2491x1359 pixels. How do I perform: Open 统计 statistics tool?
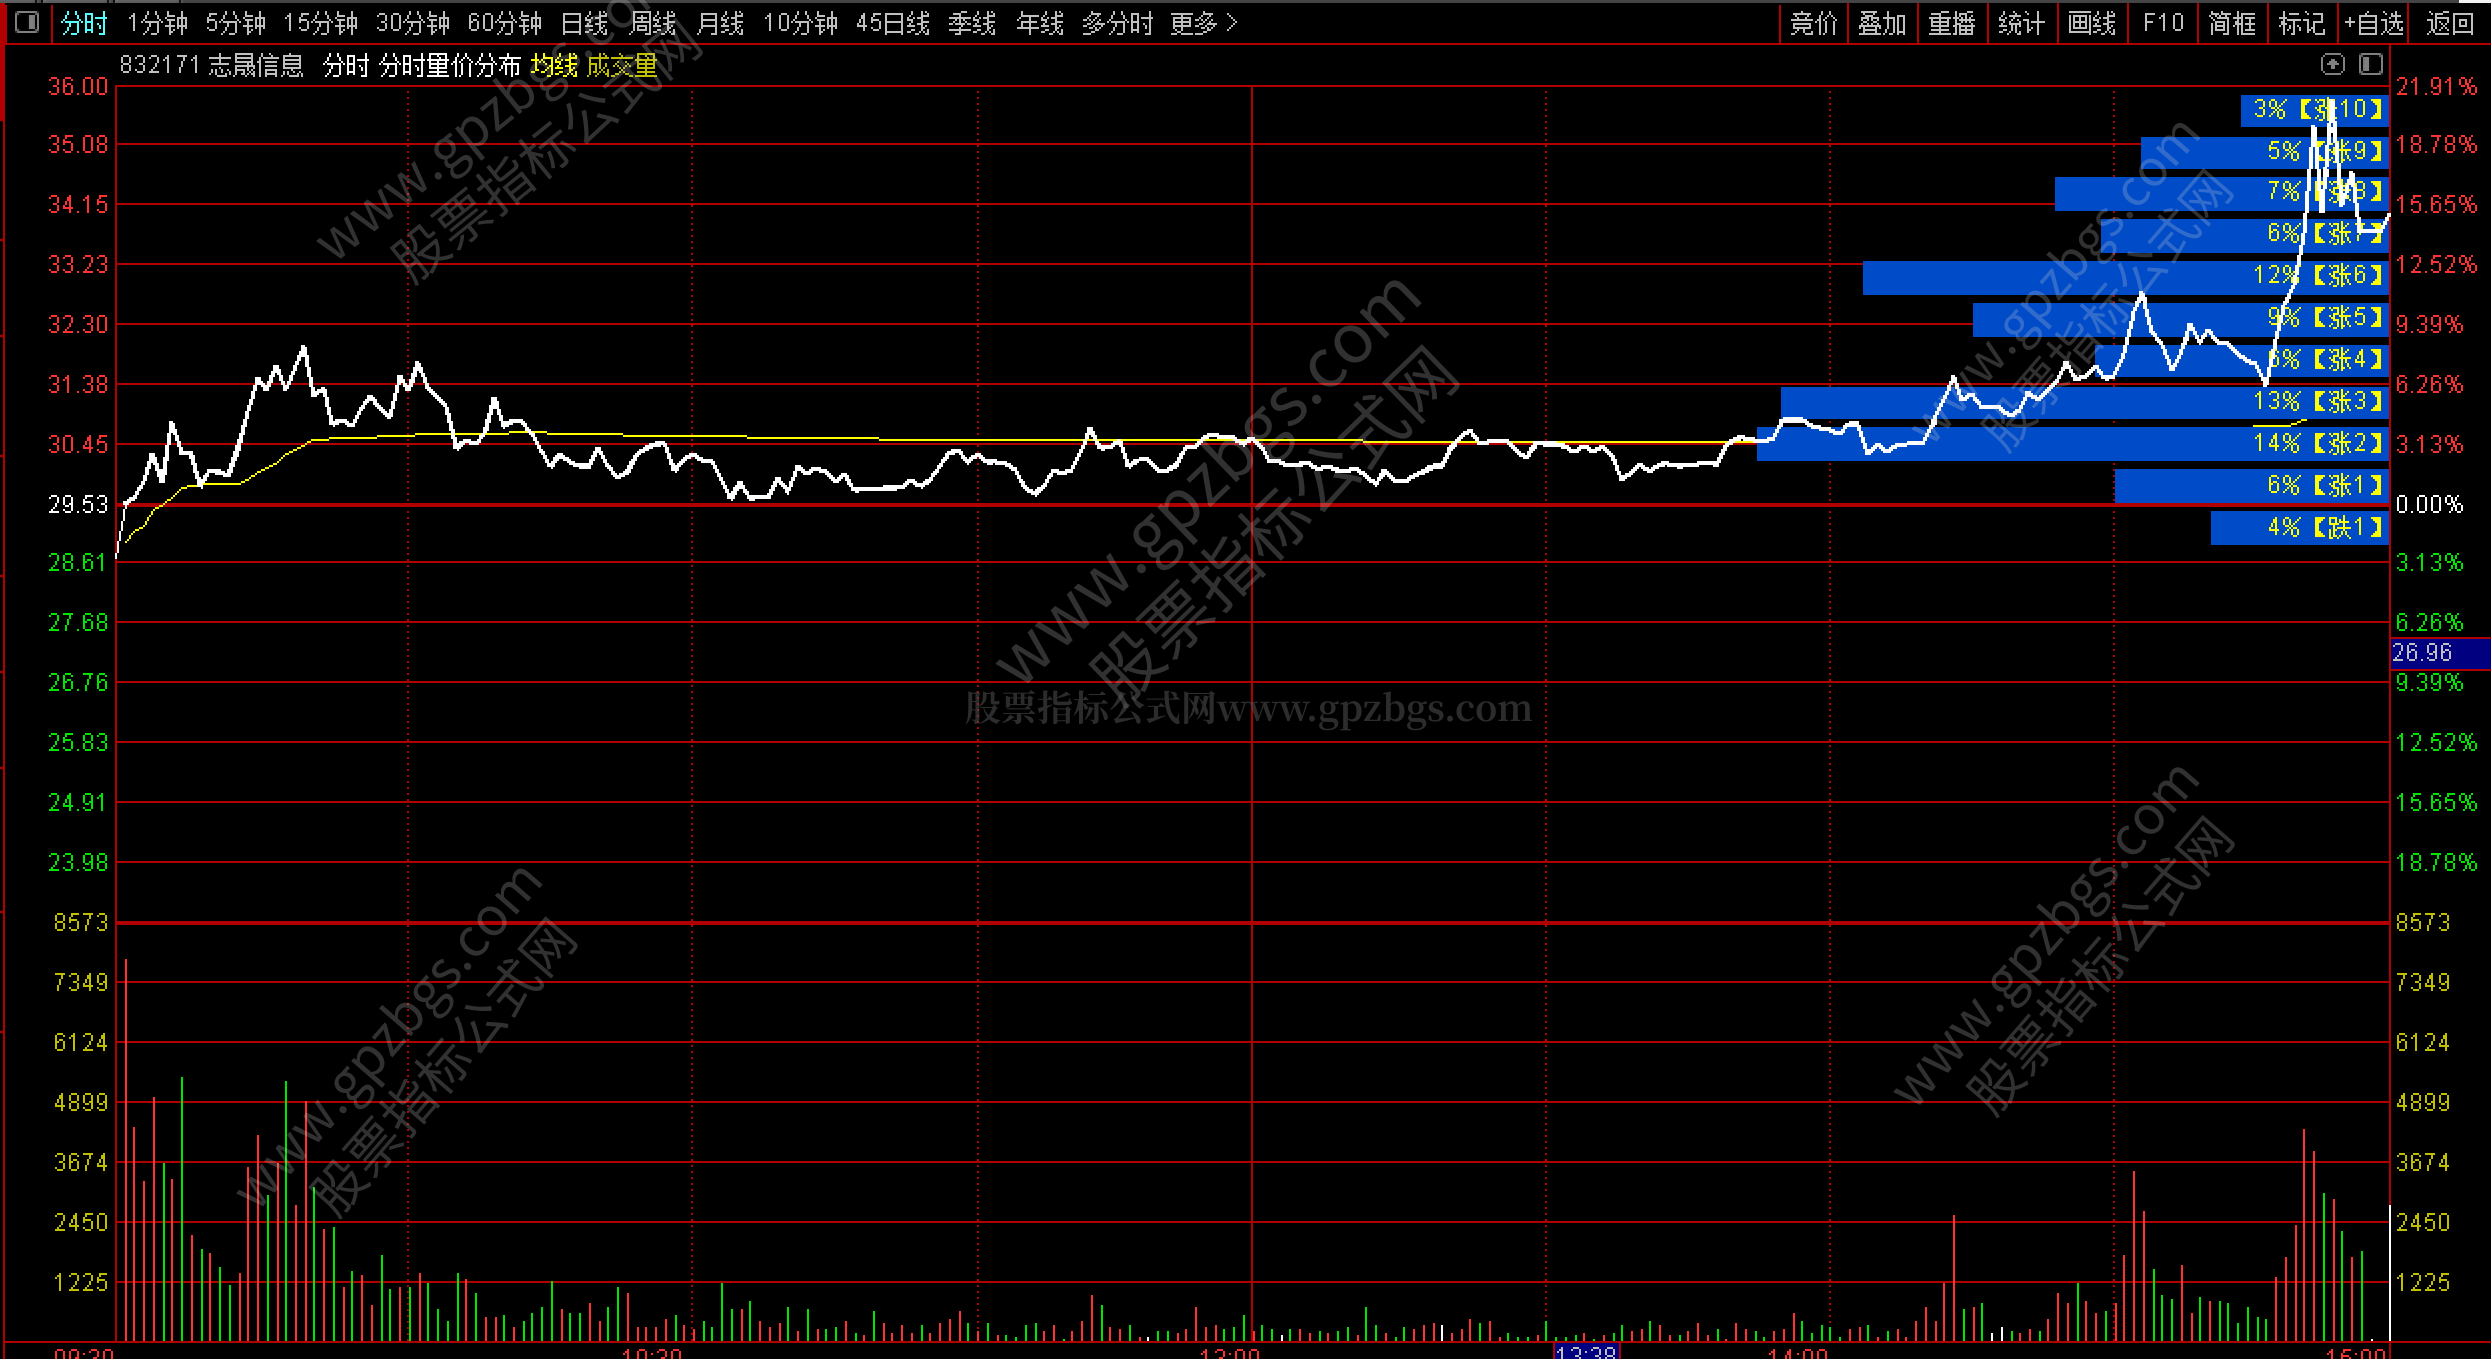(2021, 23)
